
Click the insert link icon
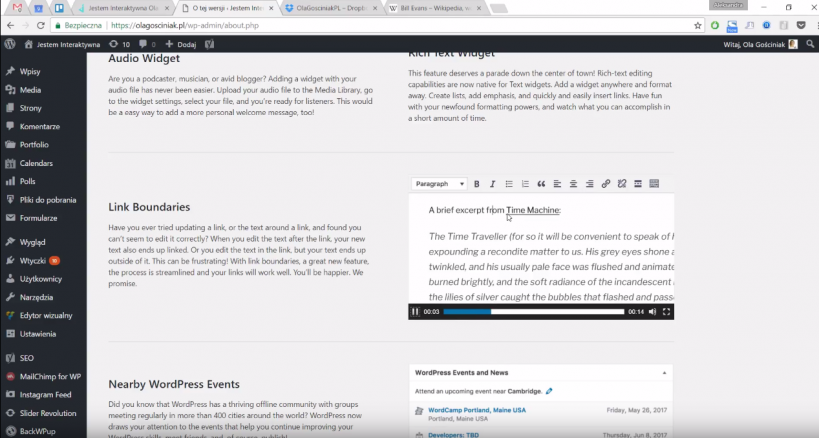pyautogui.click(x=606, y=184)
